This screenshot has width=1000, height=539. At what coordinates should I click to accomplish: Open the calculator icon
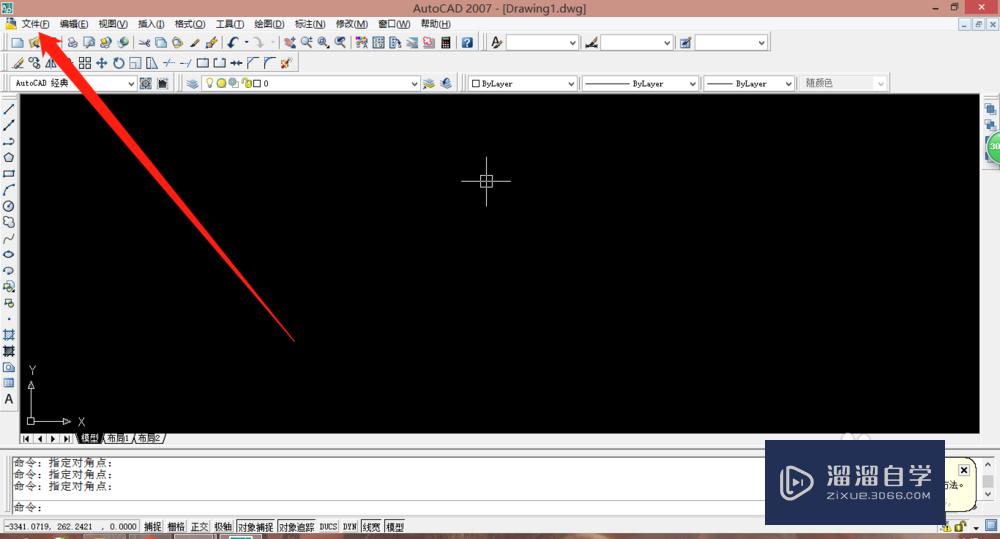446,43
